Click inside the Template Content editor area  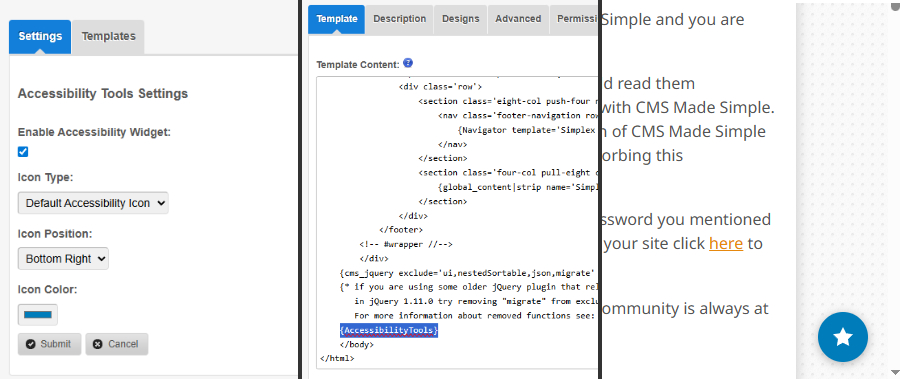(x=456, y=222)
